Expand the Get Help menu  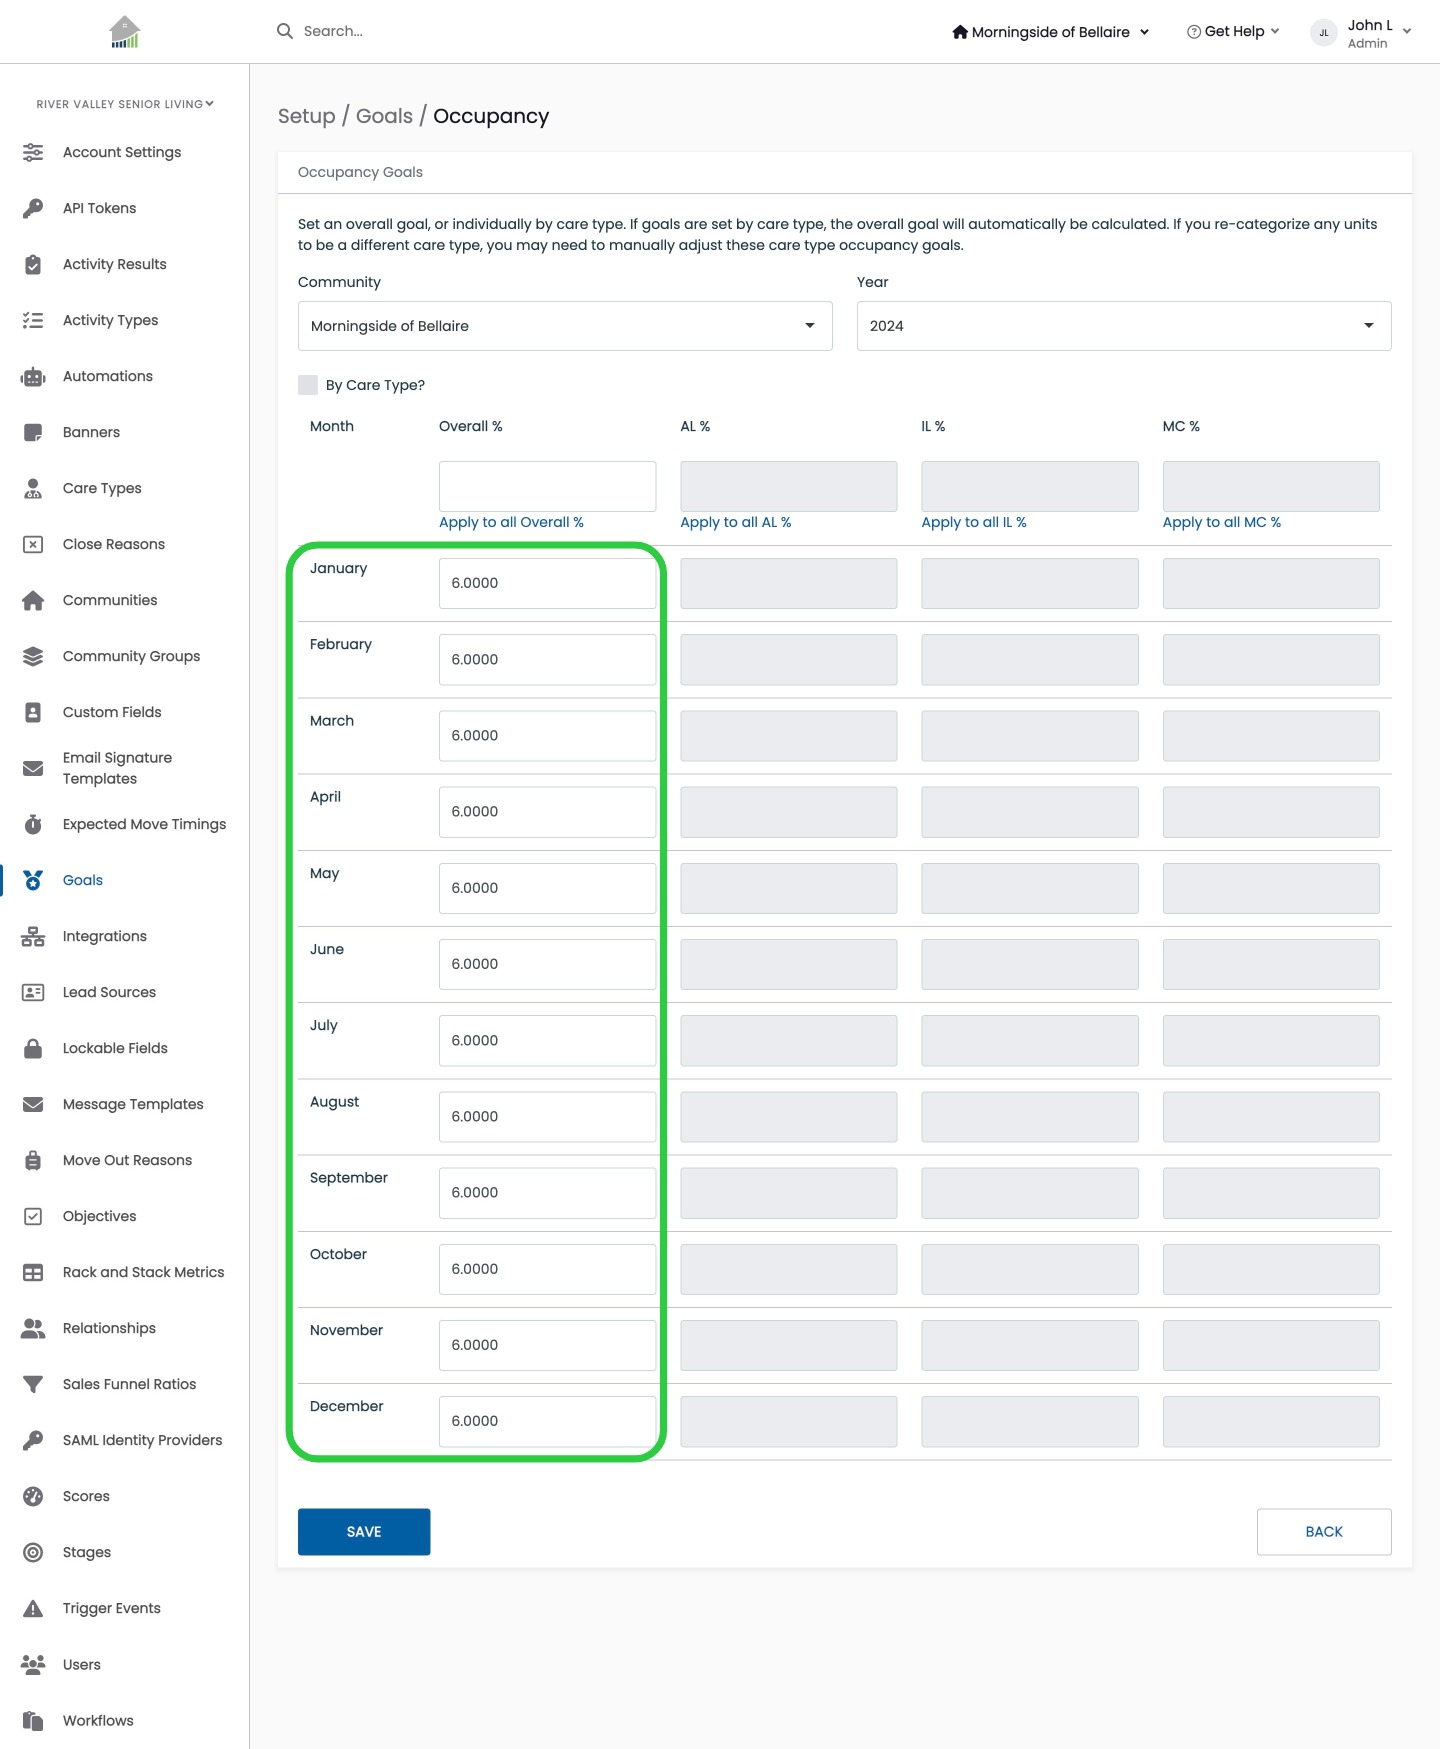(1233, 32)
